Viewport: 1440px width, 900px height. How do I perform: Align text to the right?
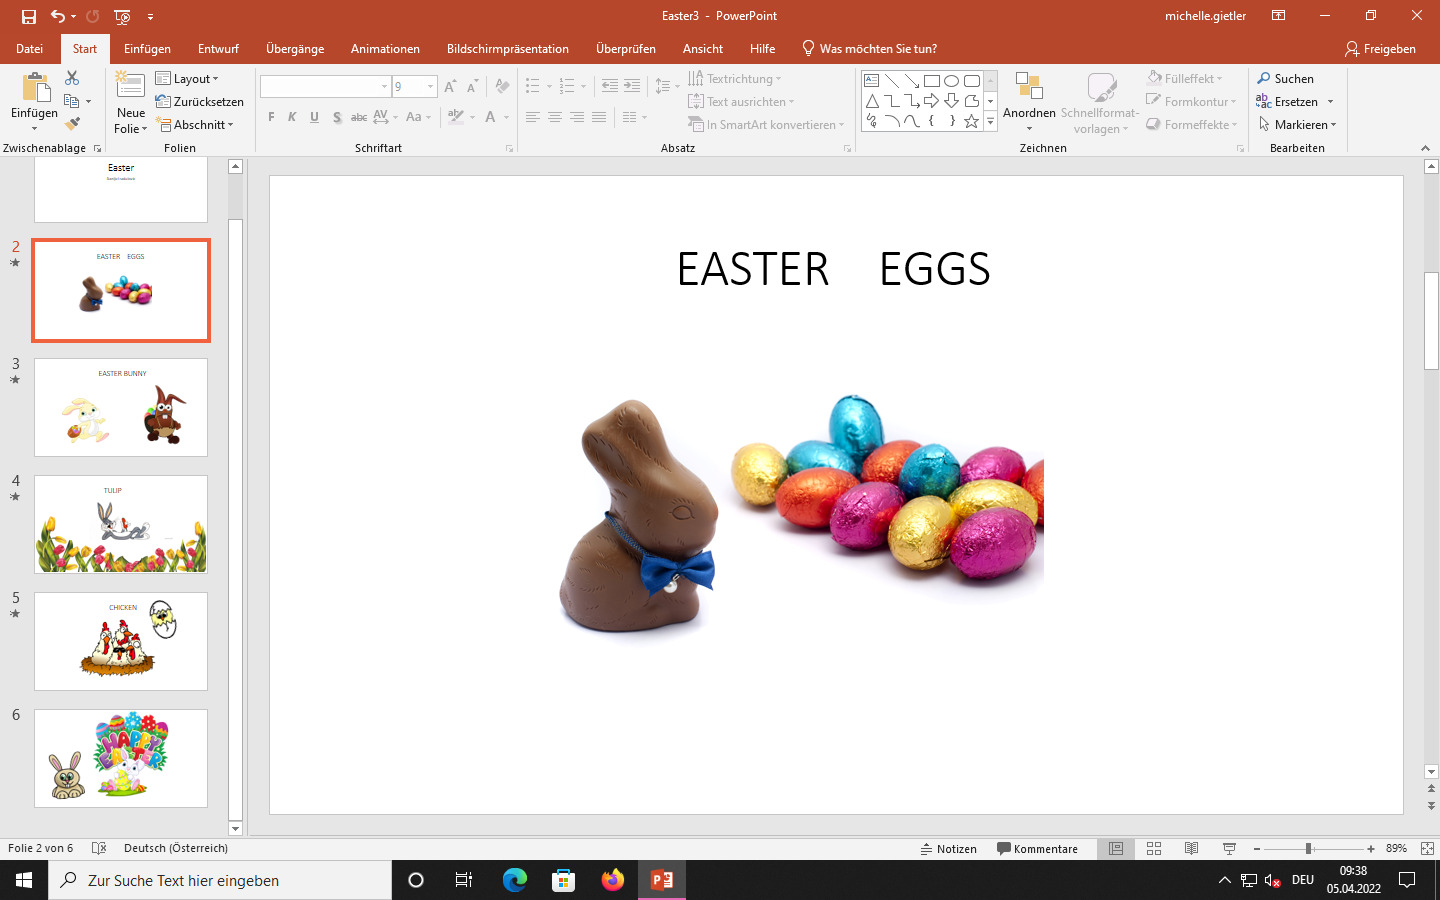point(577,117)
